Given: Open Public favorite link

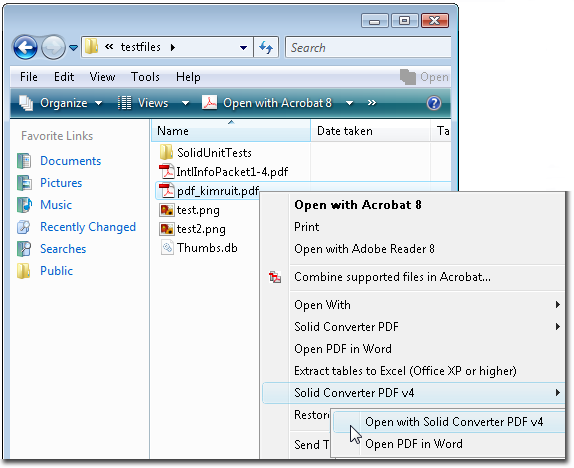Looking at the screenshot, I should pos(56,271).
